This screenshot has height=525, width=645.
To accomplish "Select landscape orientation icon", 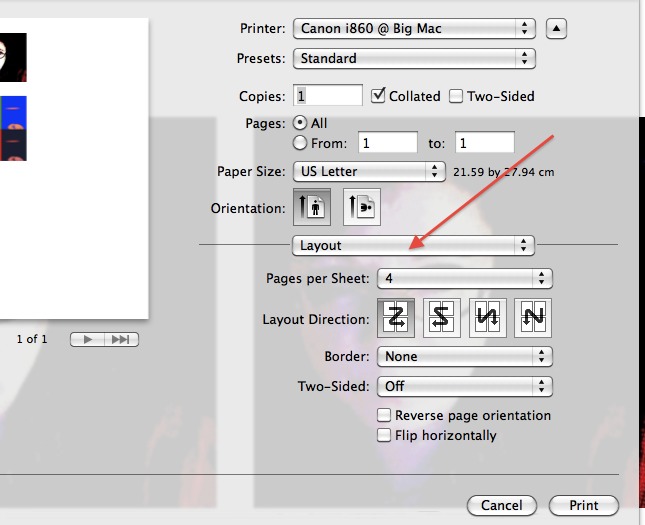I will click(362, 207).
